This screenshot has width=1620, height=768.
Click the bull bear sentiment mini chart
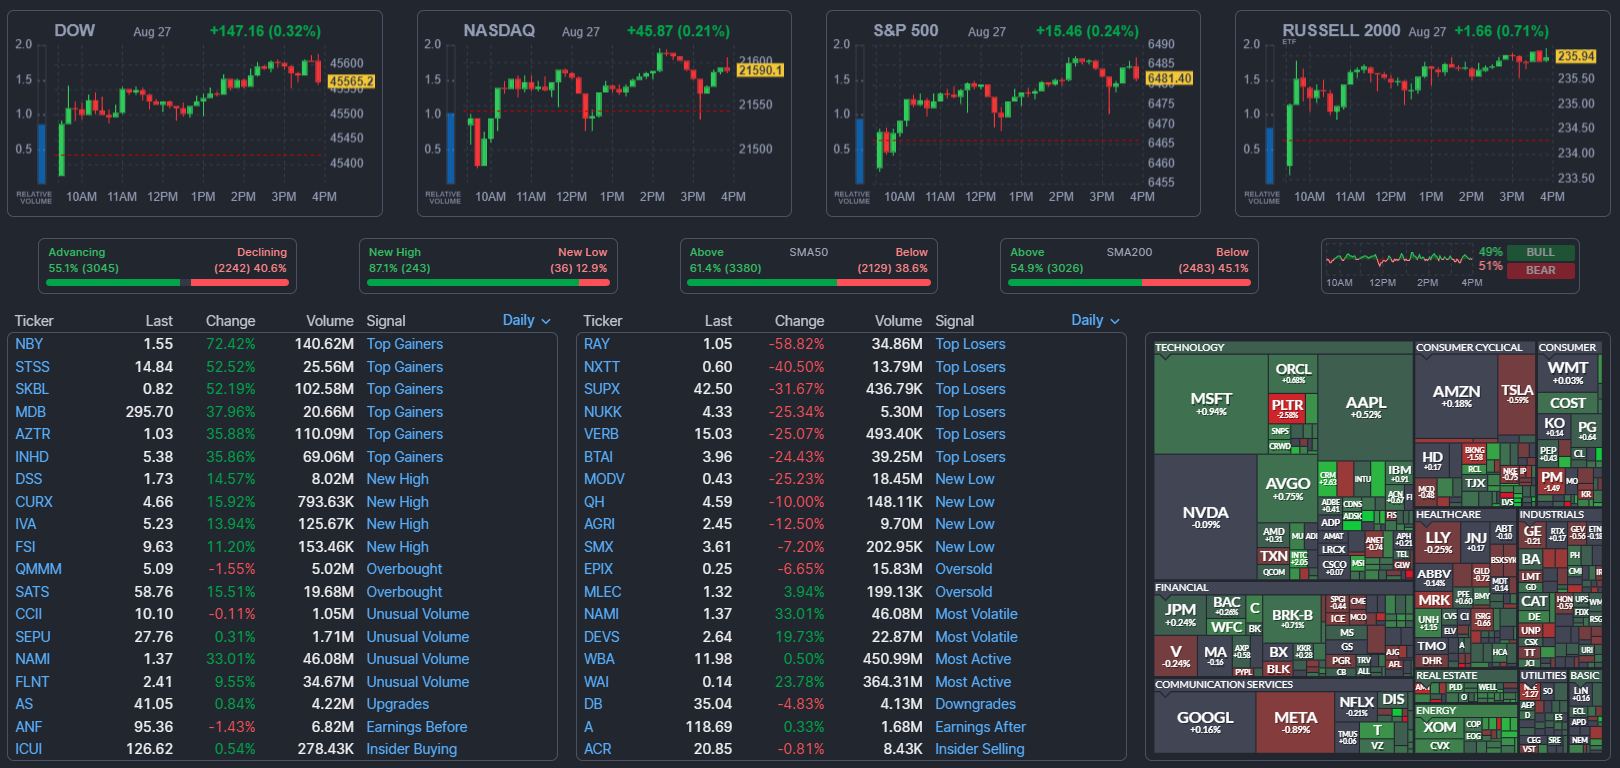(1399, 259)
